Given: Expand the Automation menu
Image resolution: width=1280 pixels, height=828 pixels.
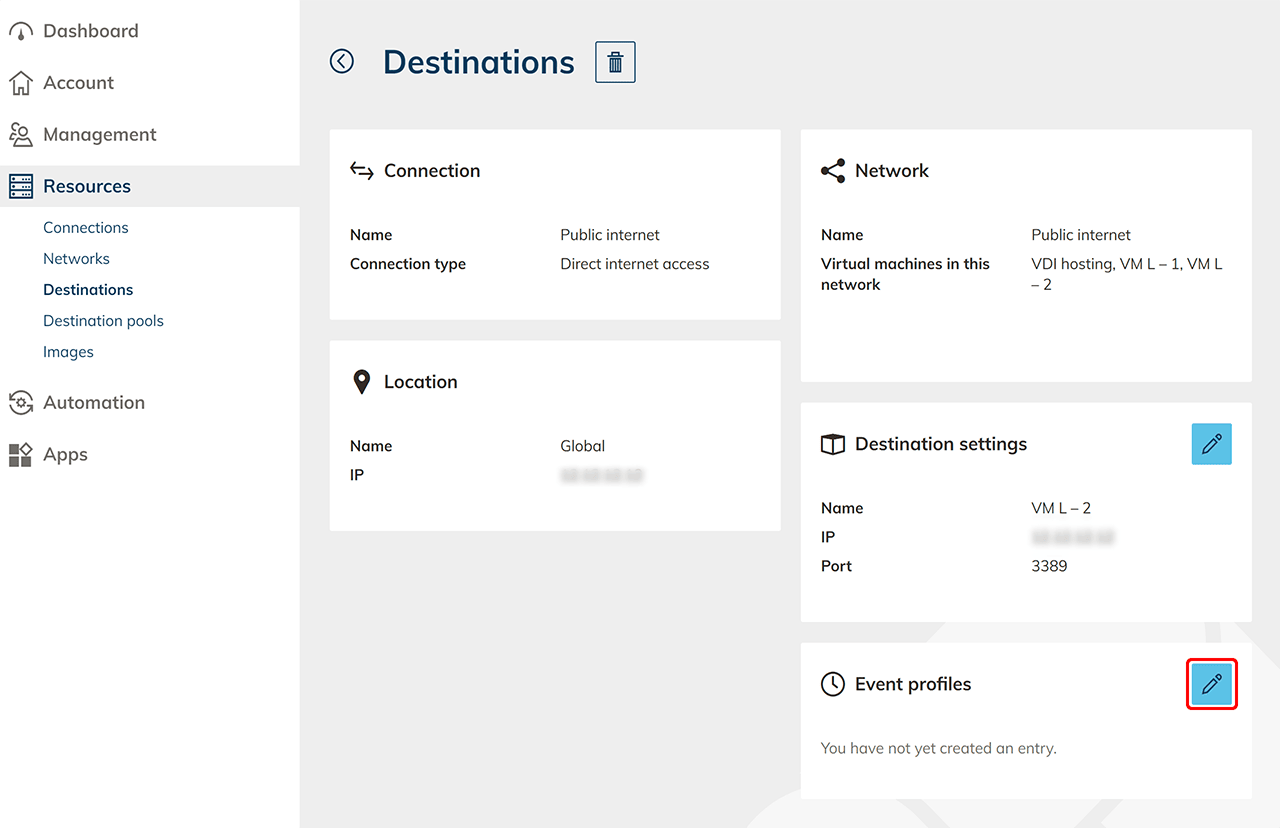Looking at the screenshot, I should pos(94,402).
